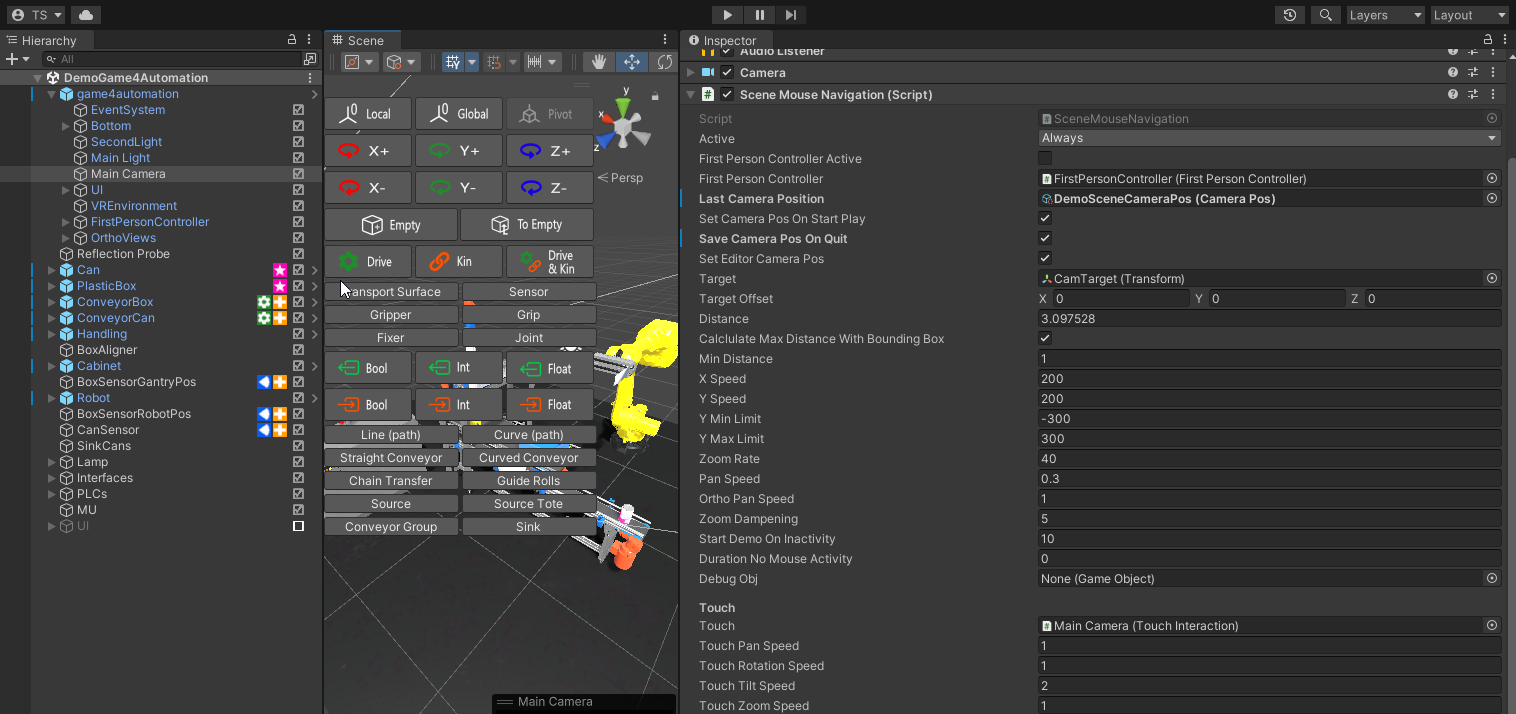Expand the Camera component foldout

[x=690, y=73]
